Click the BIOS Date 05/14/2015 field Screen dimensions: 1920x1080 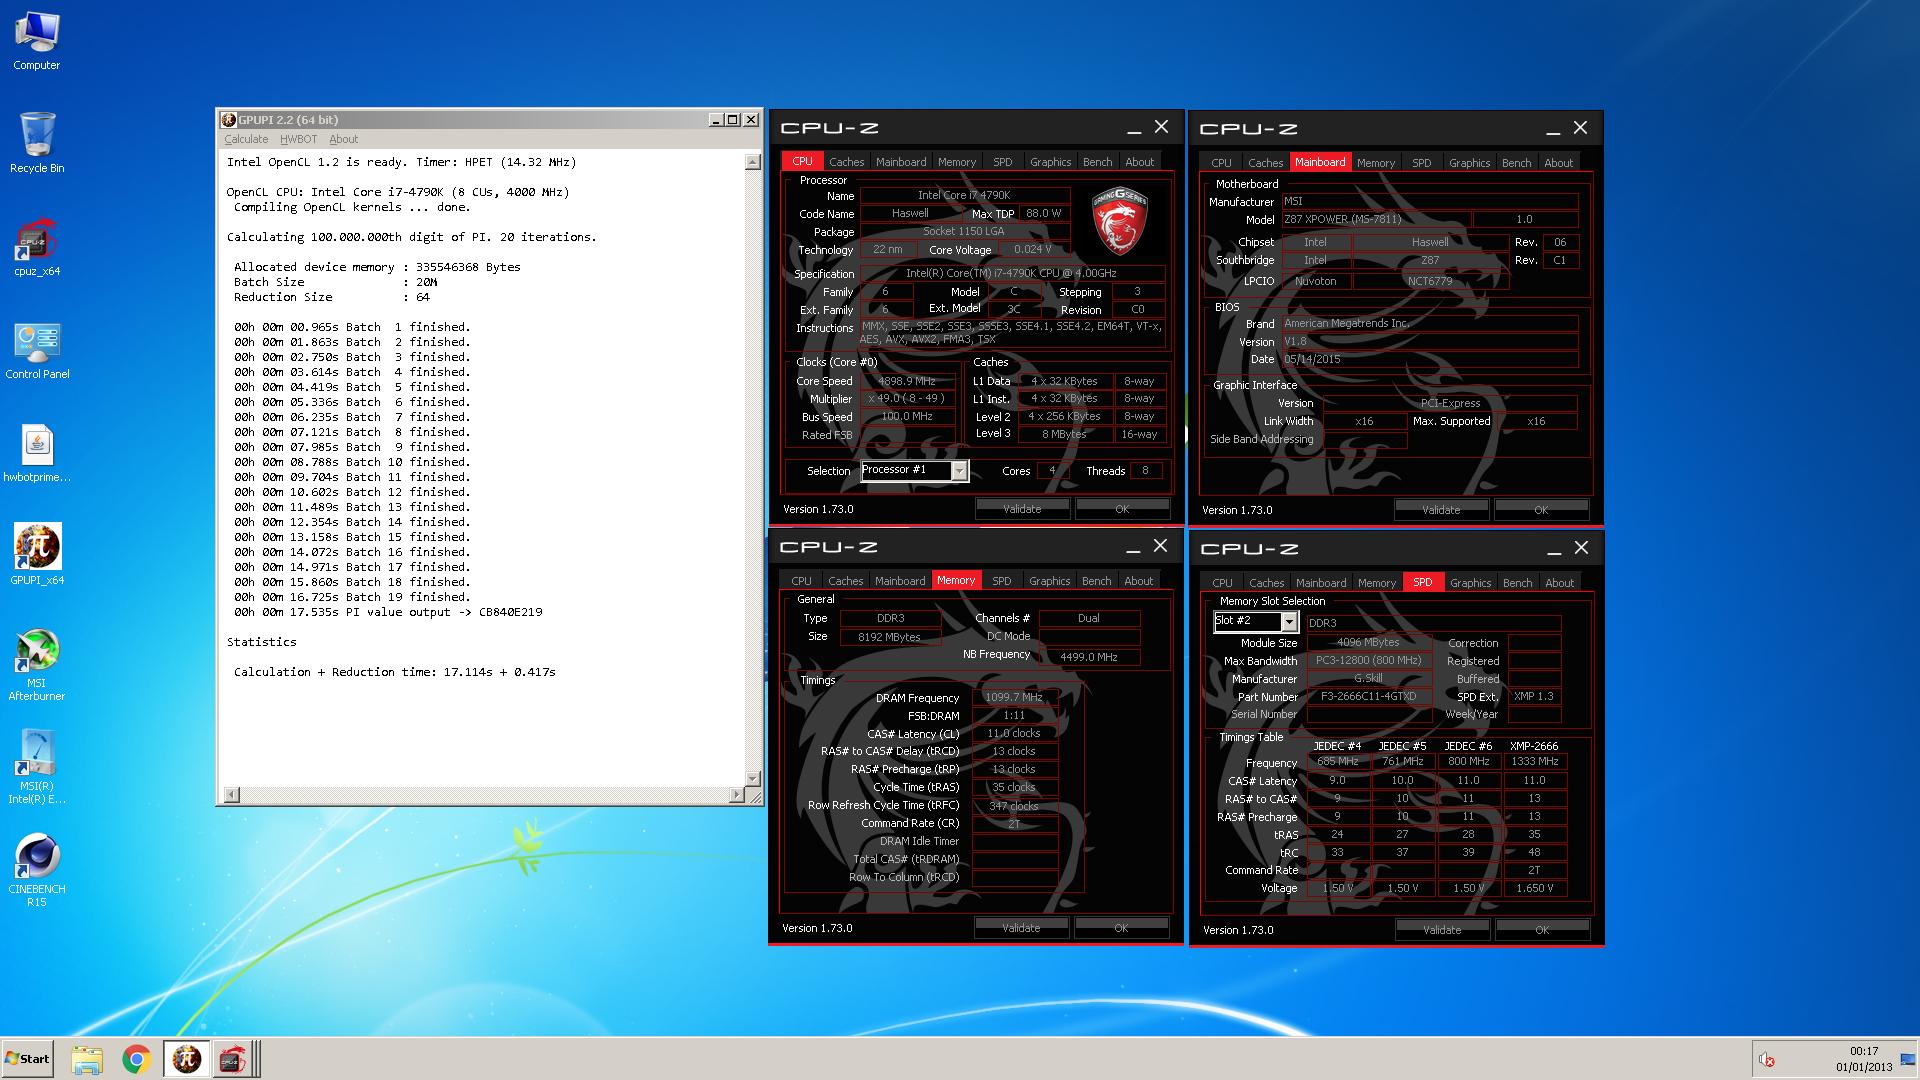coord(1430,359)
